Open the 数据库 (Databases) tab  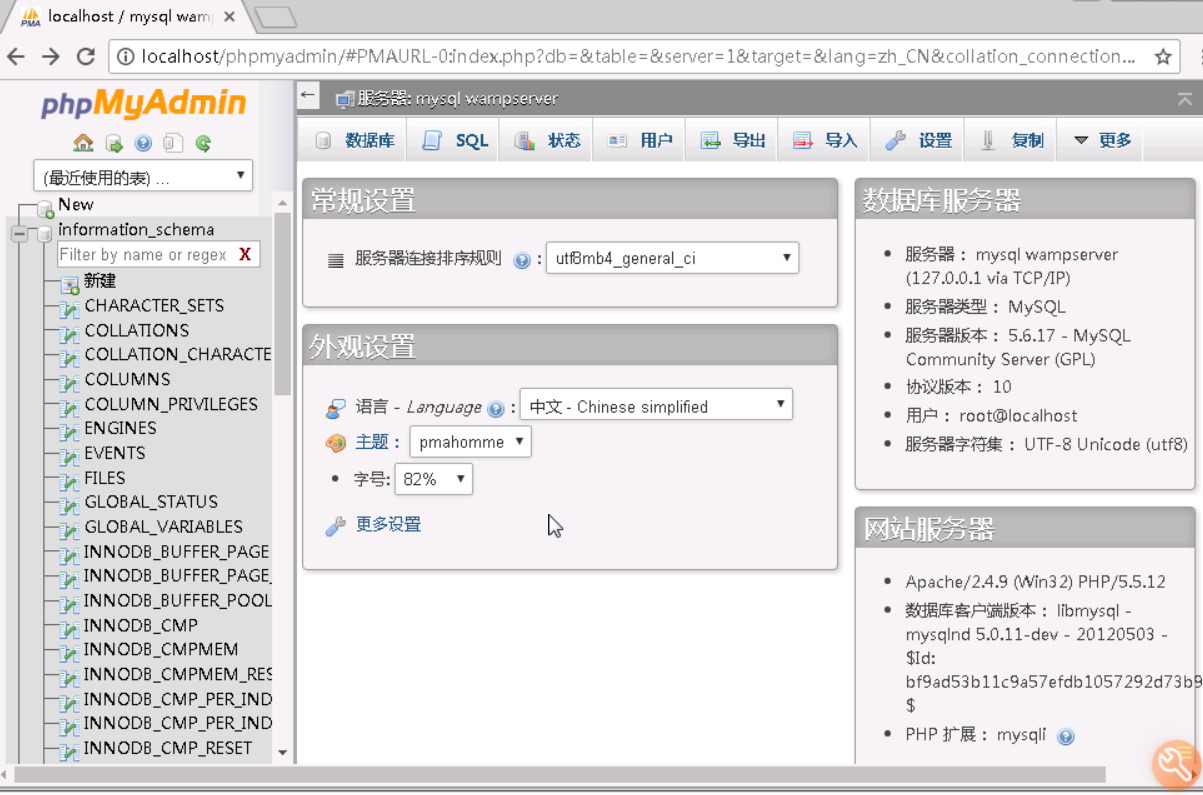pos(354,141)
